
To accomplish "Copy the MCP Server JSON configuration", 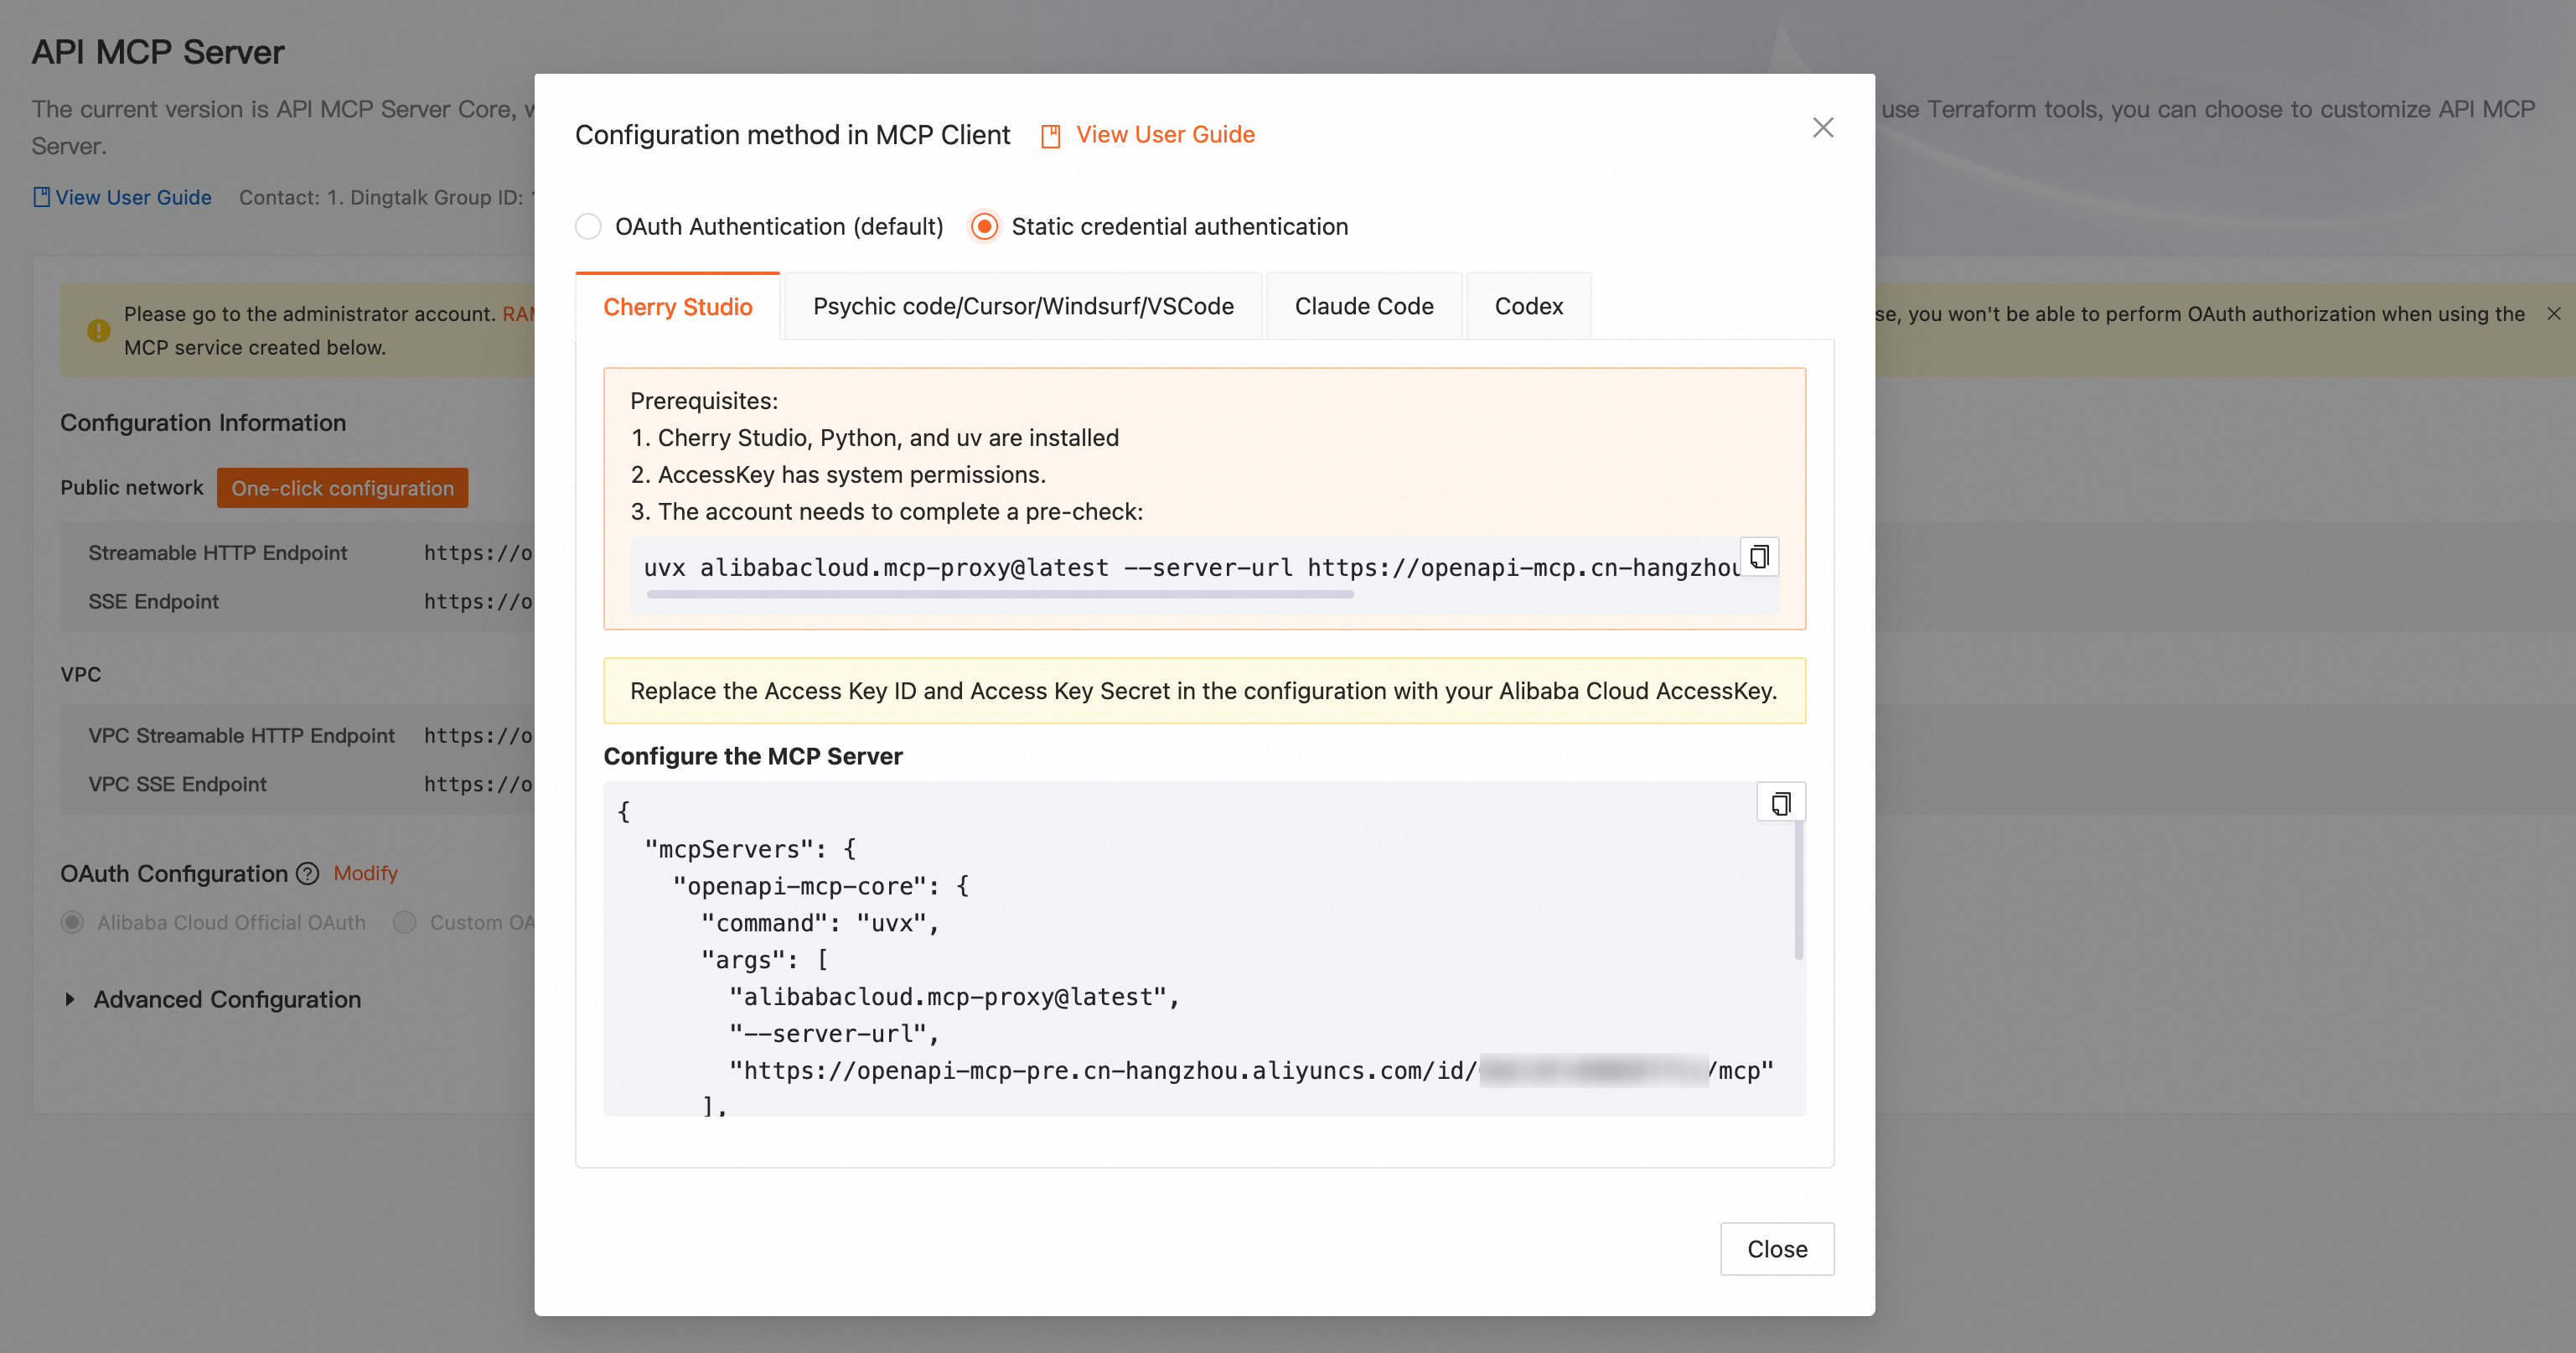I will 1781,803.
